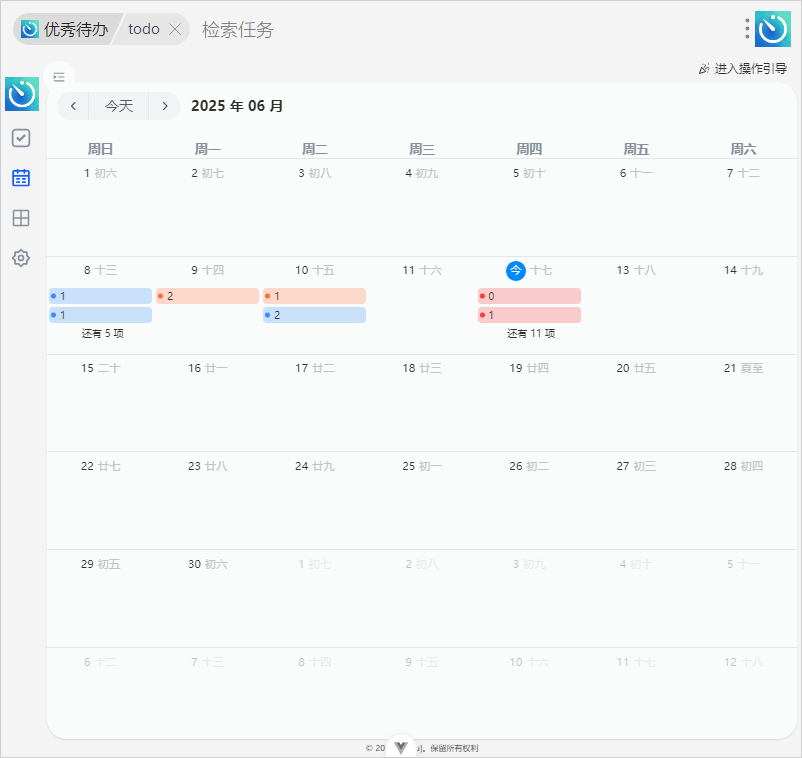Show 还有 5 项 on June 8
This screenshot has height=758, width=802.
pos(102,333)
